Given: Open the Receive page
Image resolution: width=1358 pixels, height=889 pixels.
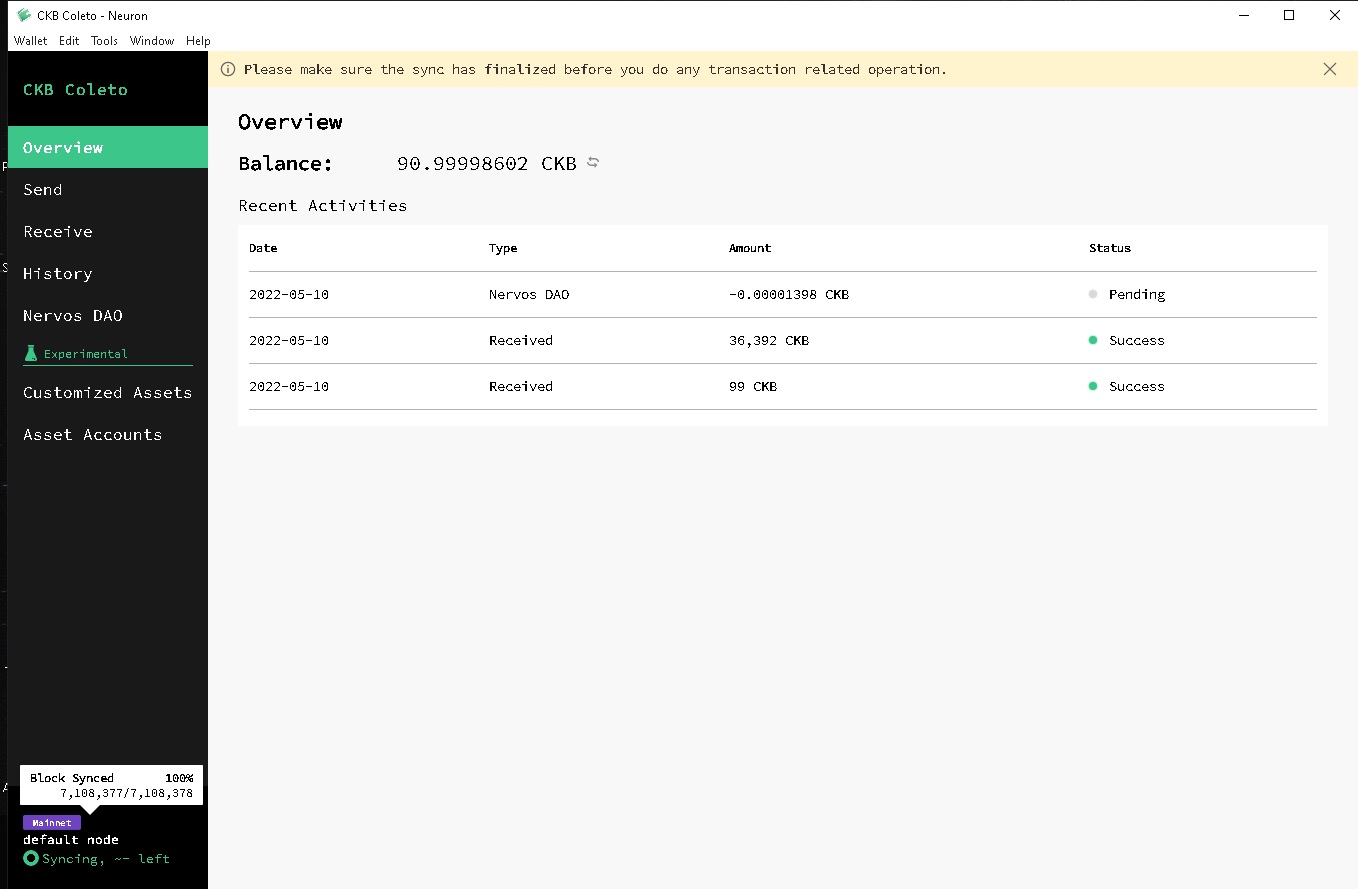Looking at the screenshot, I should coord(57,231).
